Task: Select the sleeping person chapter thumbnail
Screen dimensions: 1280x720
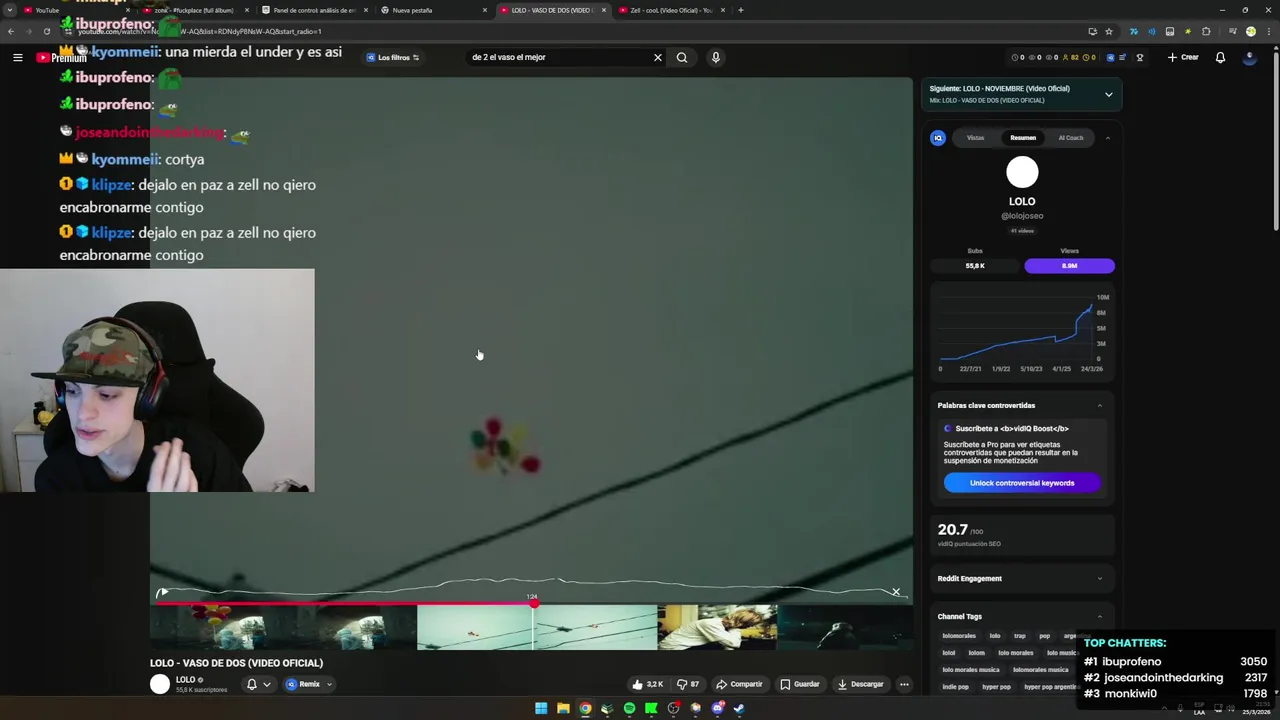Action: 717,627
